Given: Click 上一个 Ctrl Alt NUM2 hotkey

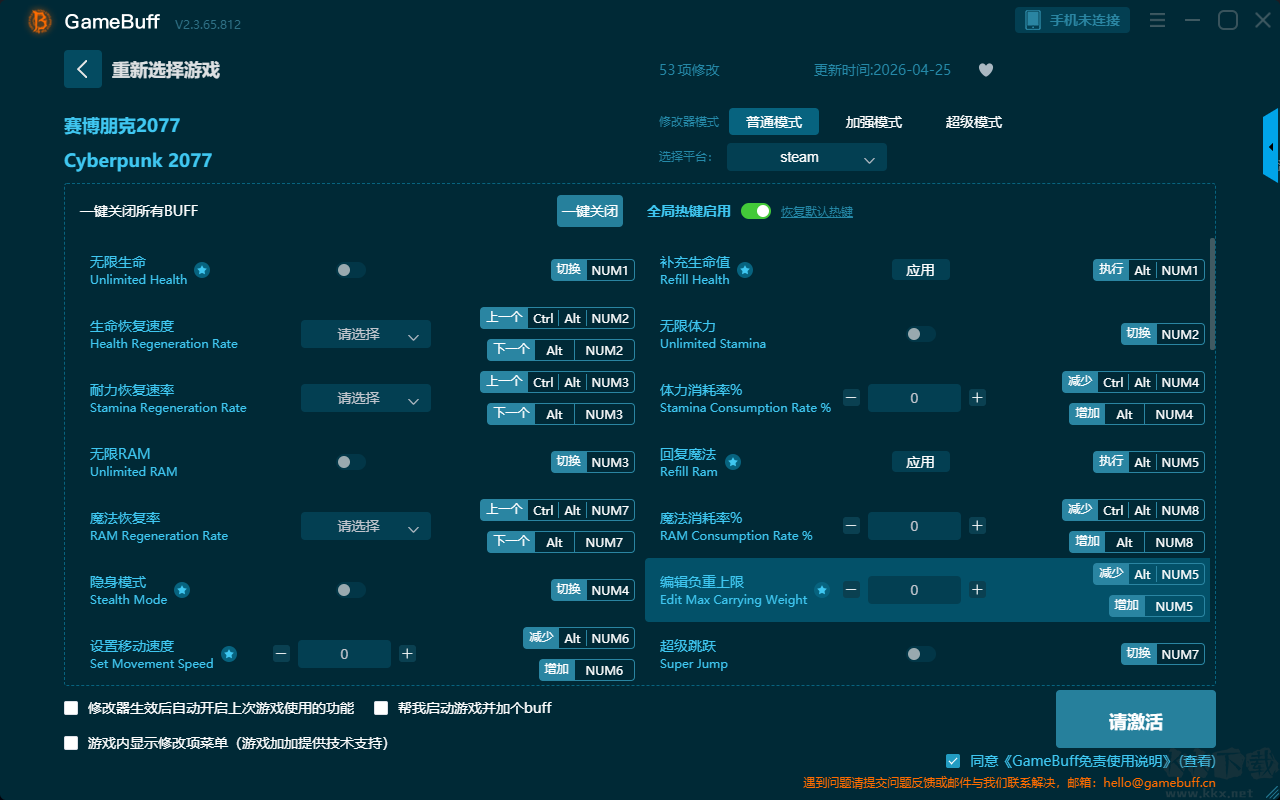Looking at the screenshot, I should pos(557,318).
